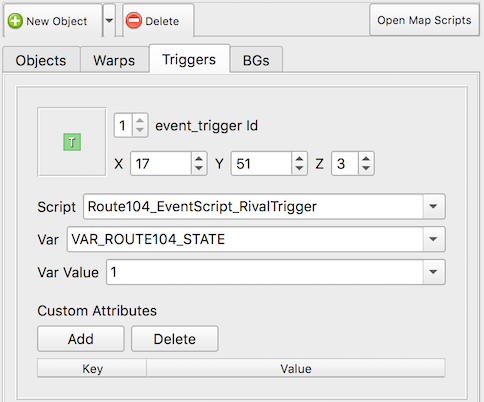Click Add under Custom Attributes
This screenshot has width=484, height=402.
(81, 339)
